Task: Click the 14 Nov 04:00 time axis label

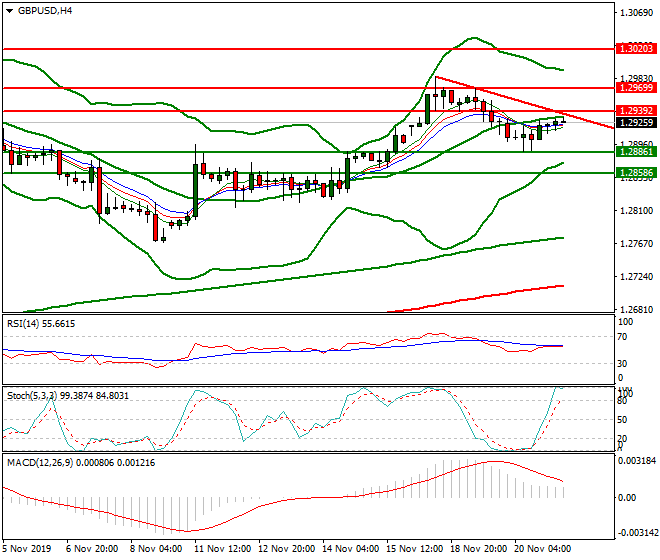Action: (x=351, y=549)
